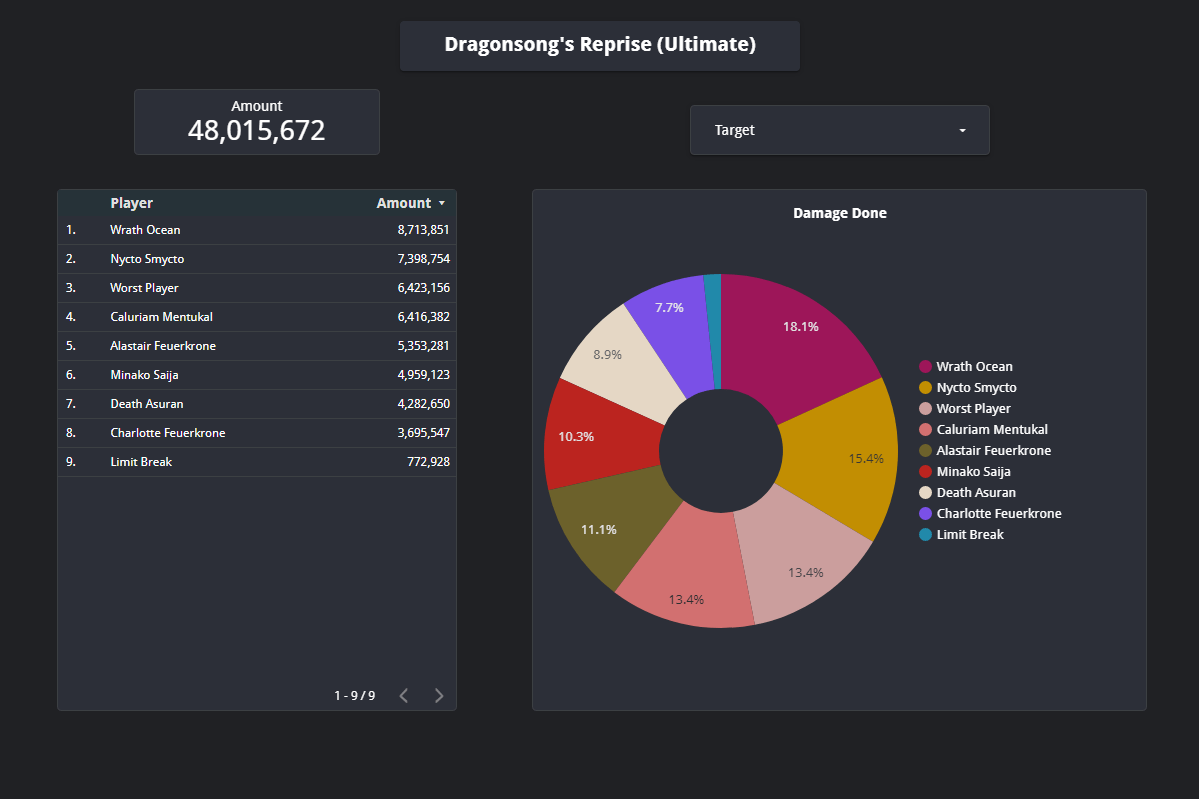This screenshot has height=799, width=1199.
Task: Select Nycto Smycto in chart legend
Action: pos(976,388)
